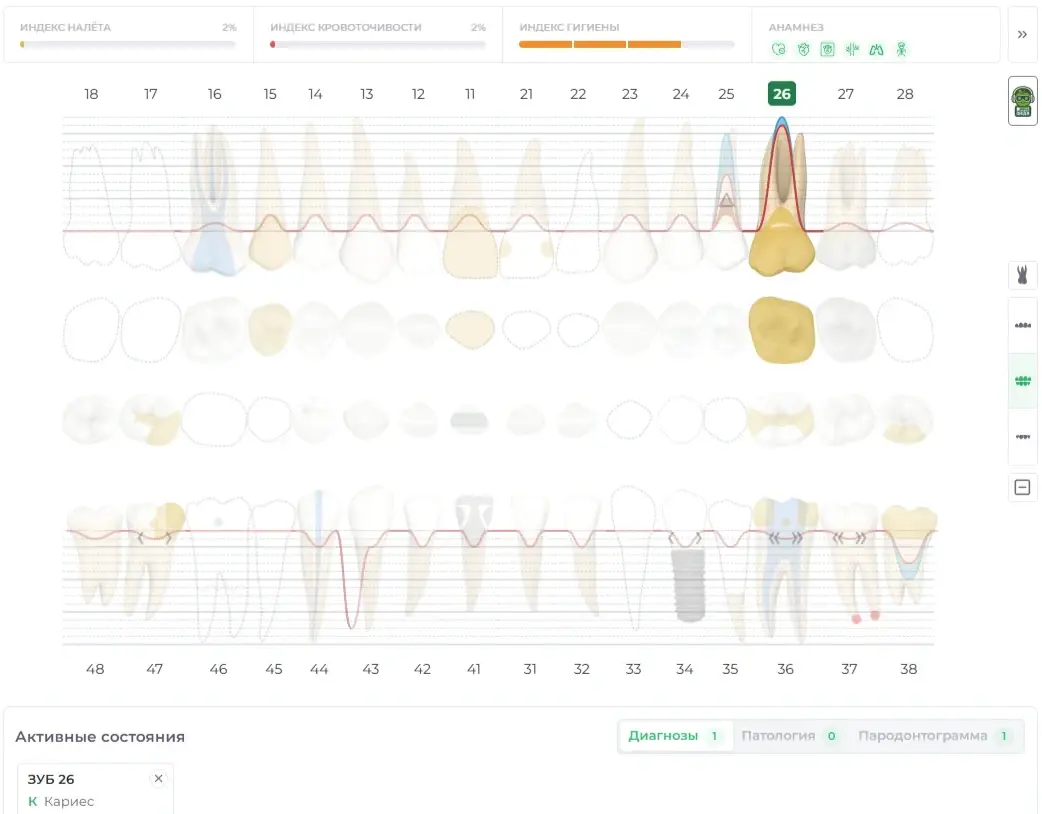Select the square-framed anamnesis icon

click(x=827, y=49)
